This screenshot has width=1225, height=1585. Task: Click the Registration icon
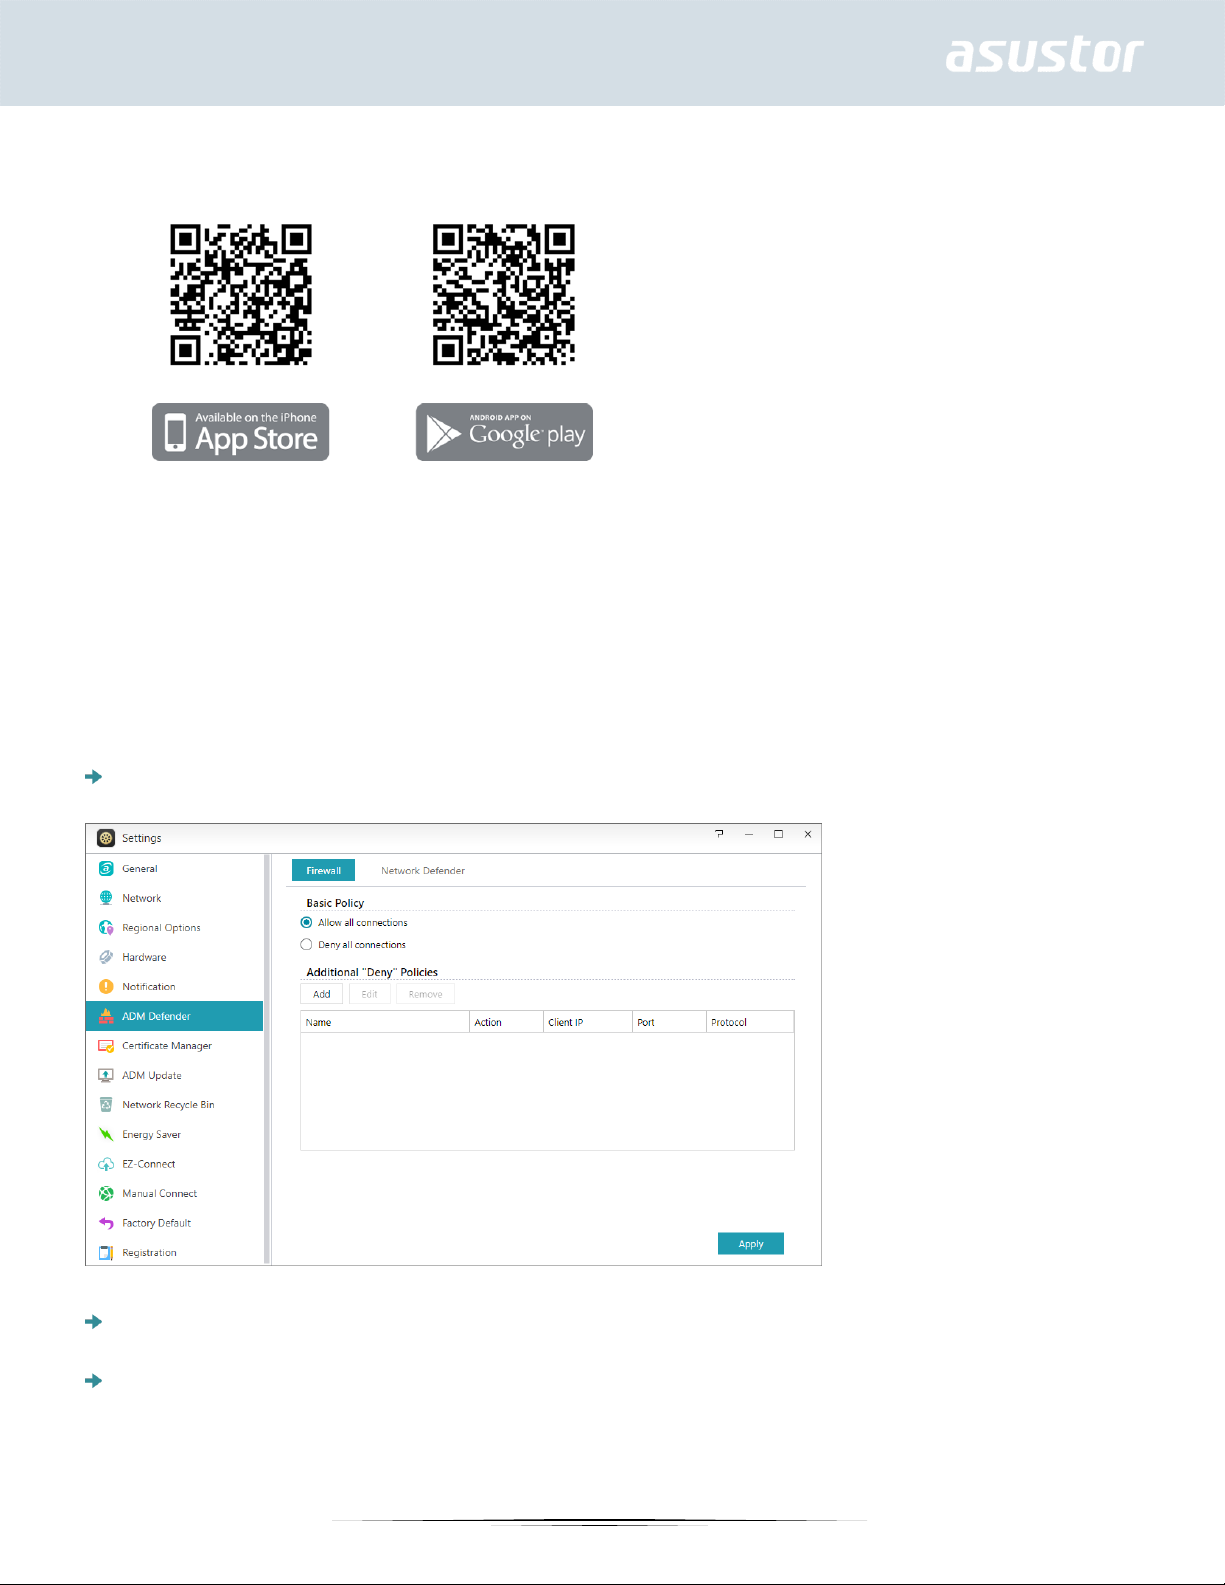(106, 1252)
